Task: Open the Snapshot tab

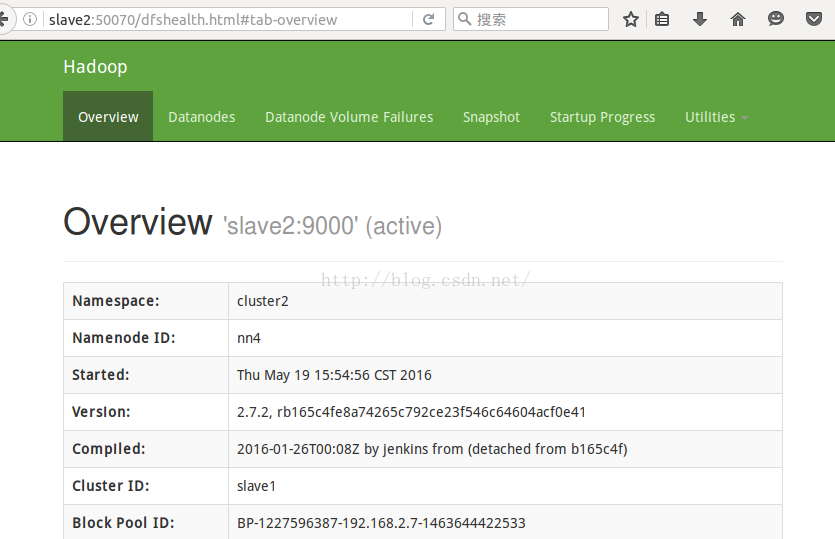Action: click(491, 117)
